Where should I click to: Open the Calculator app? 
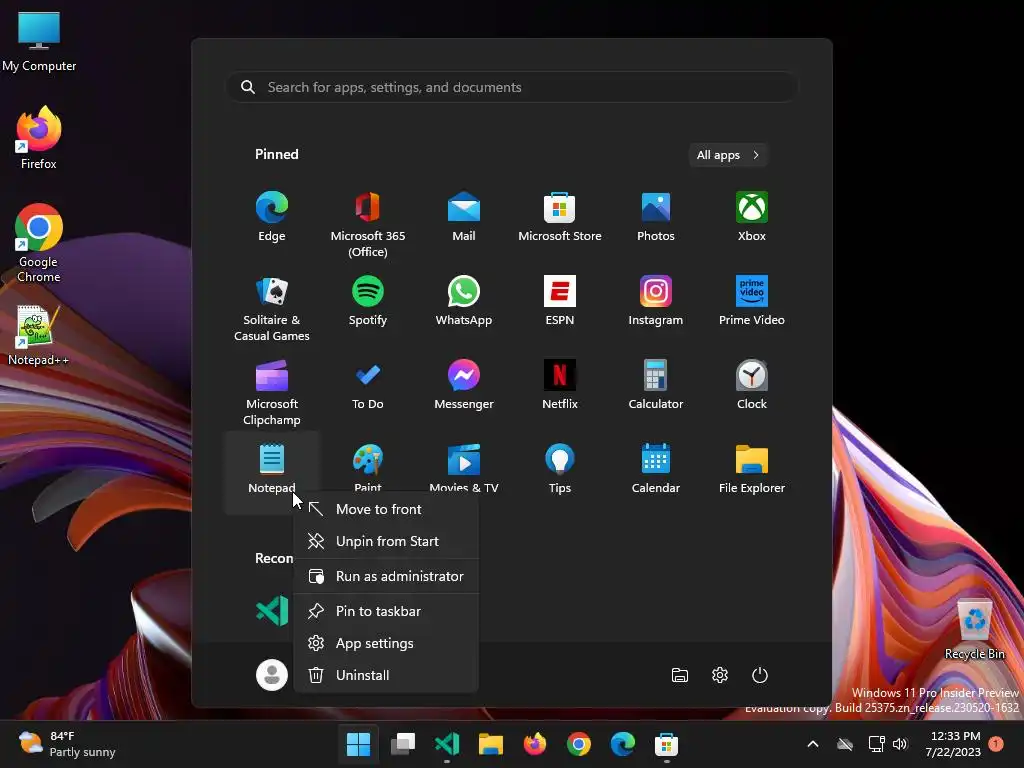point(656,386)
